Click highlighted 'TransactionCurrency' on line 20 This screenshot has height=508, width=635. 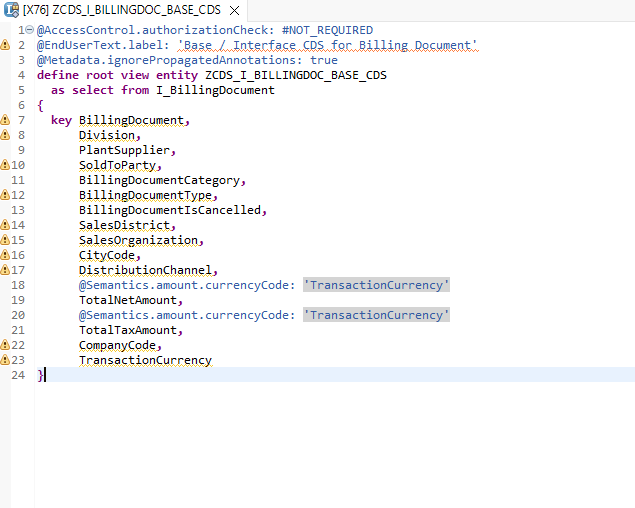point(376,315)
